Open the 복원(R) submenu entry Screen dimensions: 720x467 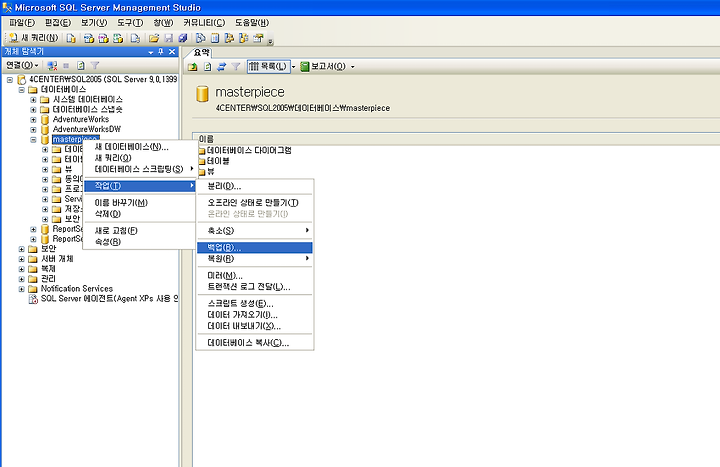tap(254, 259)
